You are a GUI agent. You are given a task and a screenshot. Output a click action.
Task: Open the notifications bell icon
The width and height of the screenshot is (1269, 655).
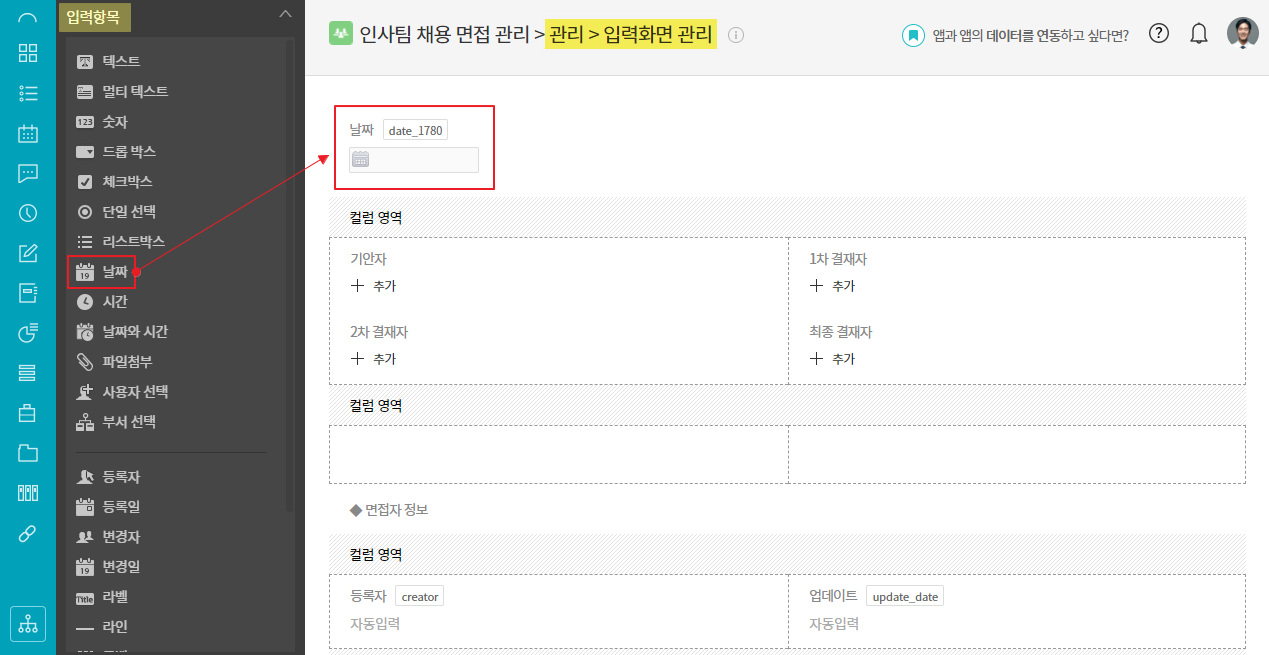pyautogui.click(x=1198, y=34)
